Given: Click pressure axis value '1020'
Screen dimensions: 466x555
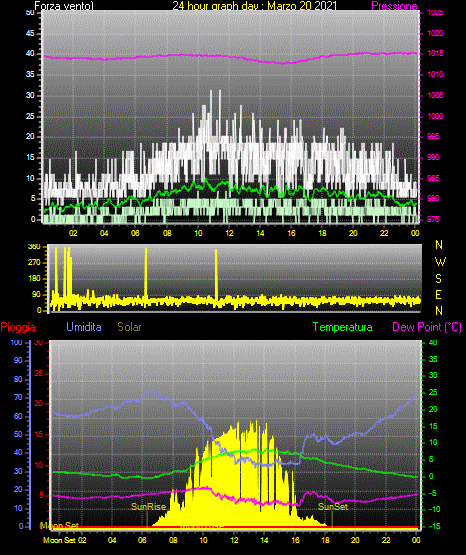Looking at the screenshot, I should (x=435, y=33).
